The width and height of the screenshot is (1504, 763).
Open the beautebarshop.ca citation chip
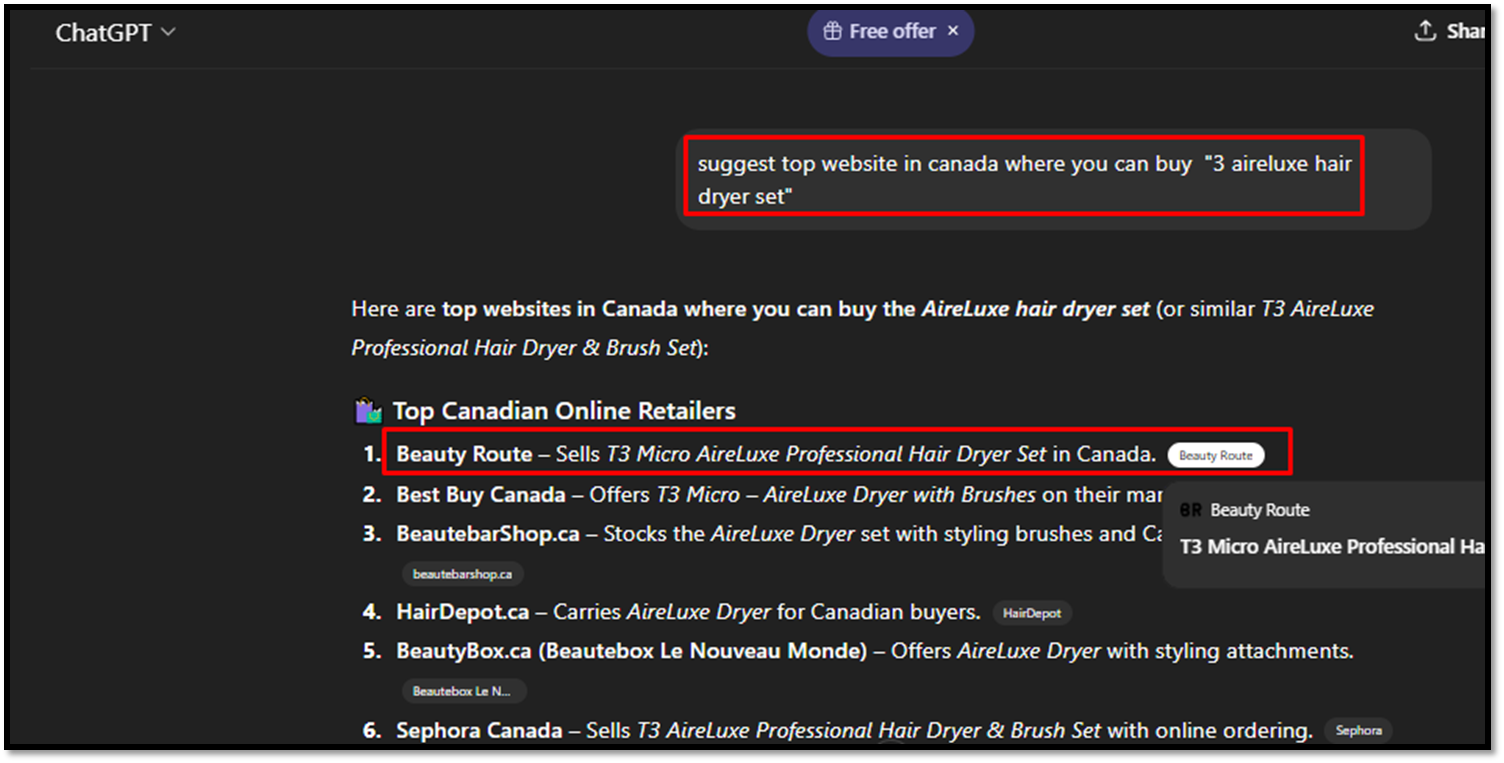pos(462,574)
